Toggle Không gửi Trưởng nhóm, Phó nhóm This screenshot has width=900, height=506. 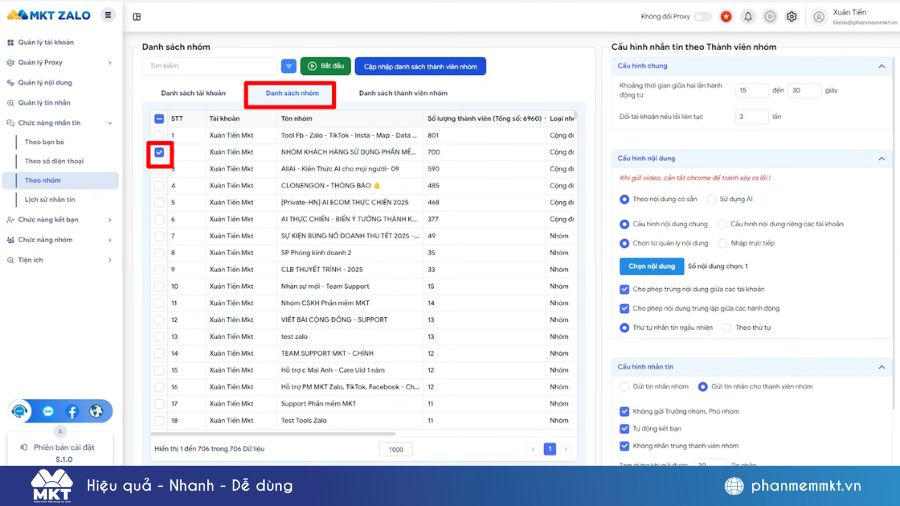pos(624,411)
